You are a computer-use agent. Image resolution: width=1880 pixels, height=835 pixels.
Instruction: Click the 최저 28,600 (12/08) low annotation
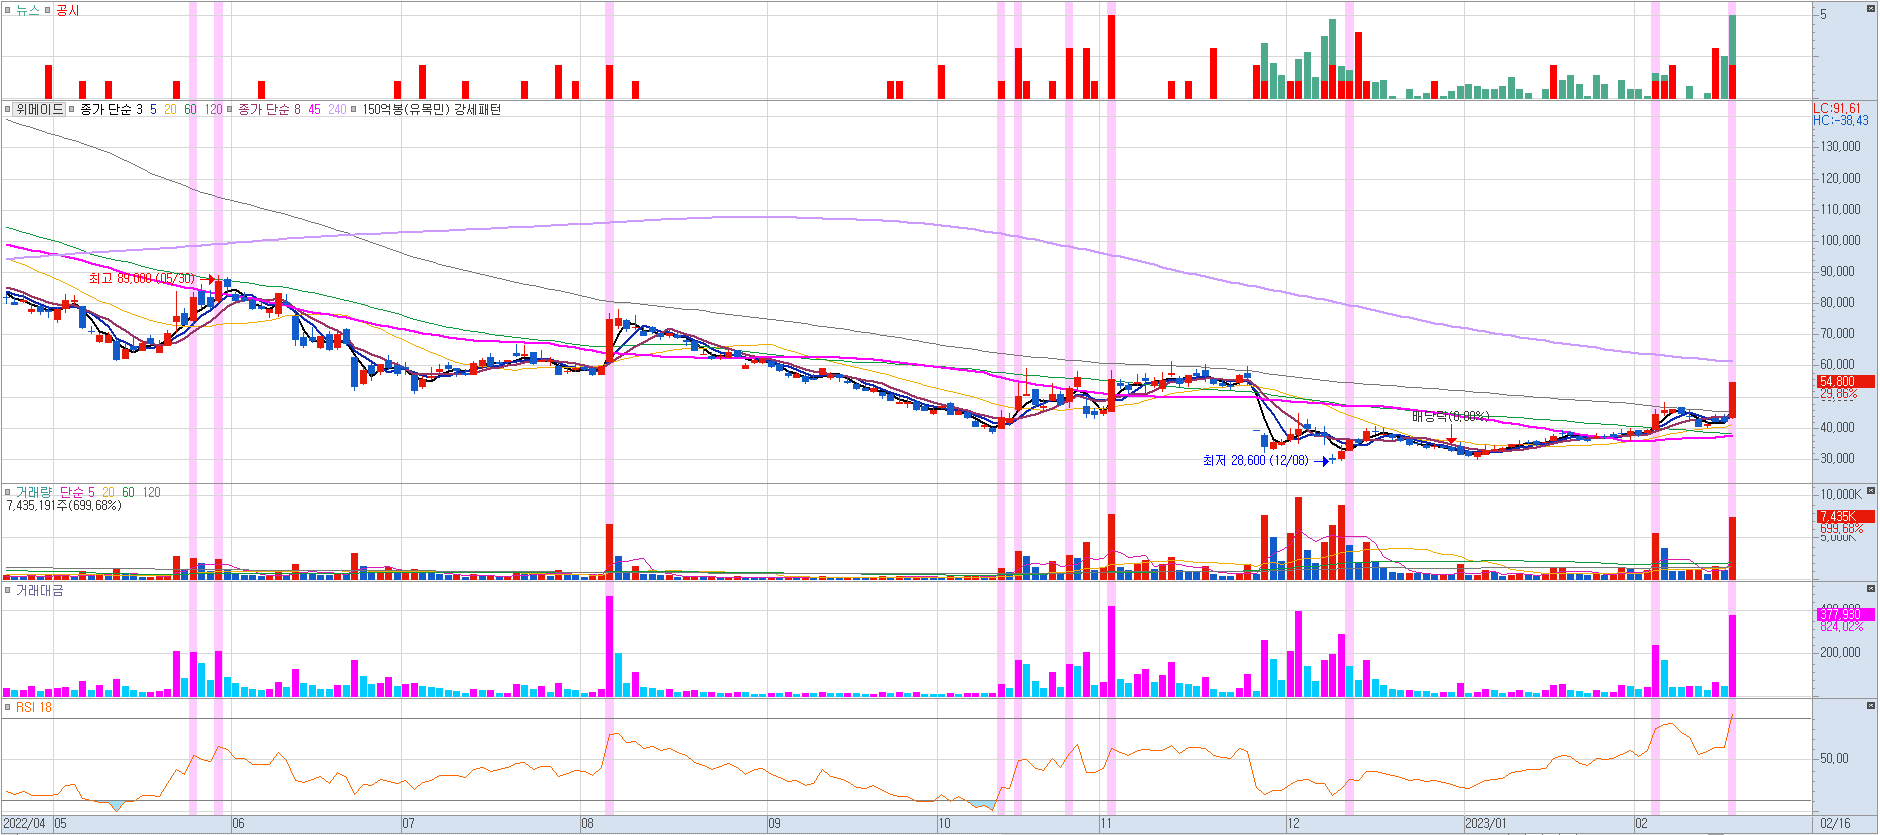(x=1255, y=461)
